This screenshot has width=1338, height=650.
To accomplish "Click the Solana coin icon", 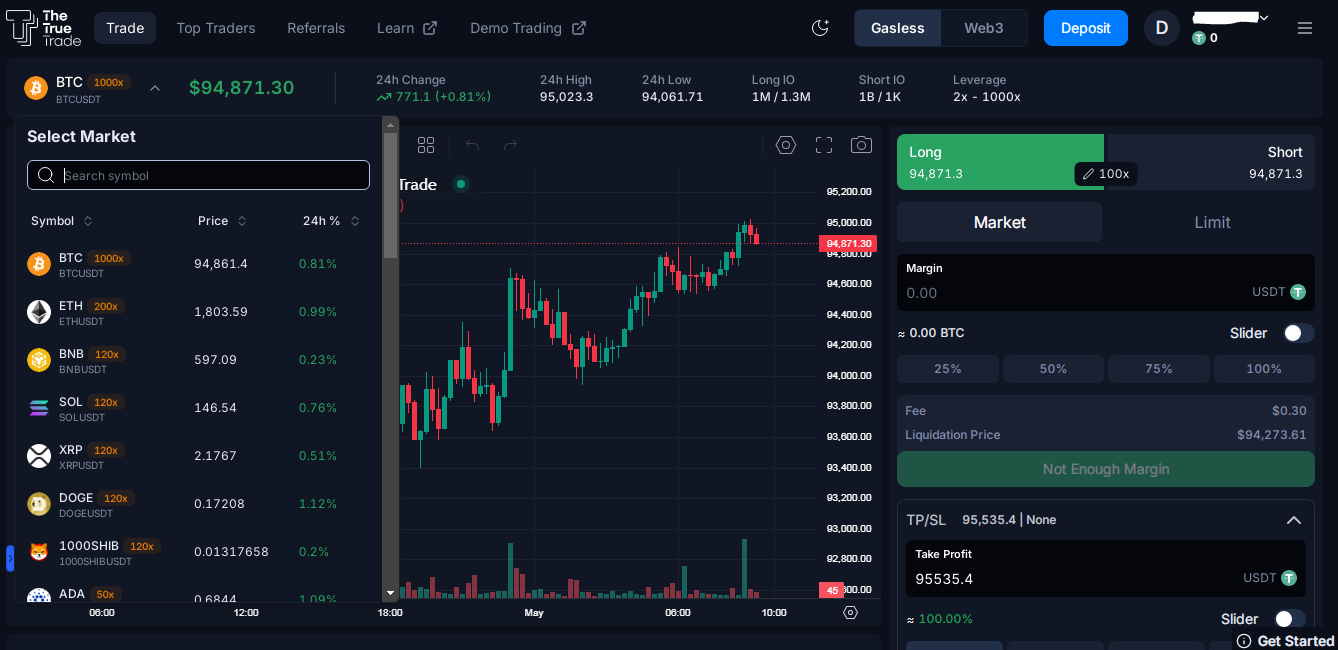I will pos(39,408).
